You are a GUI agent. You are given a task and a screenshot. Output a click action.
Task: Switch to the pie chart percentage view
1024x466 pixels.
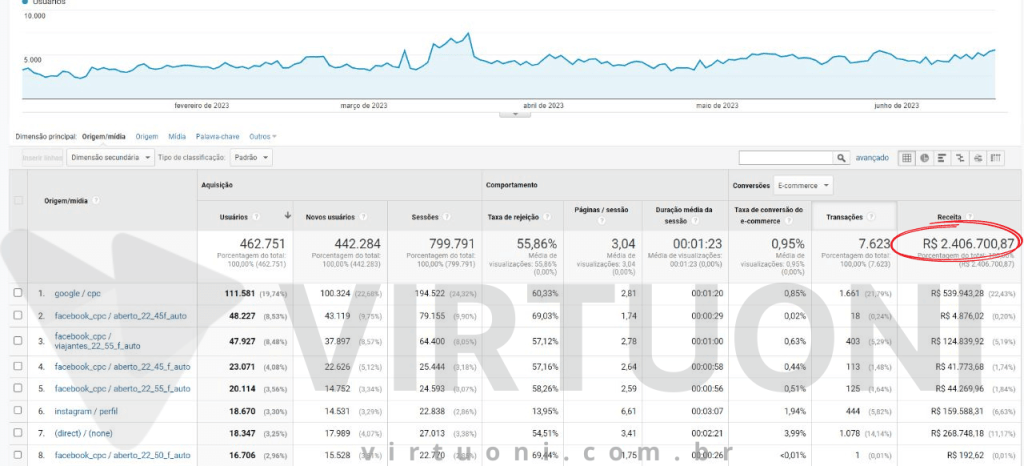(925, 158)
